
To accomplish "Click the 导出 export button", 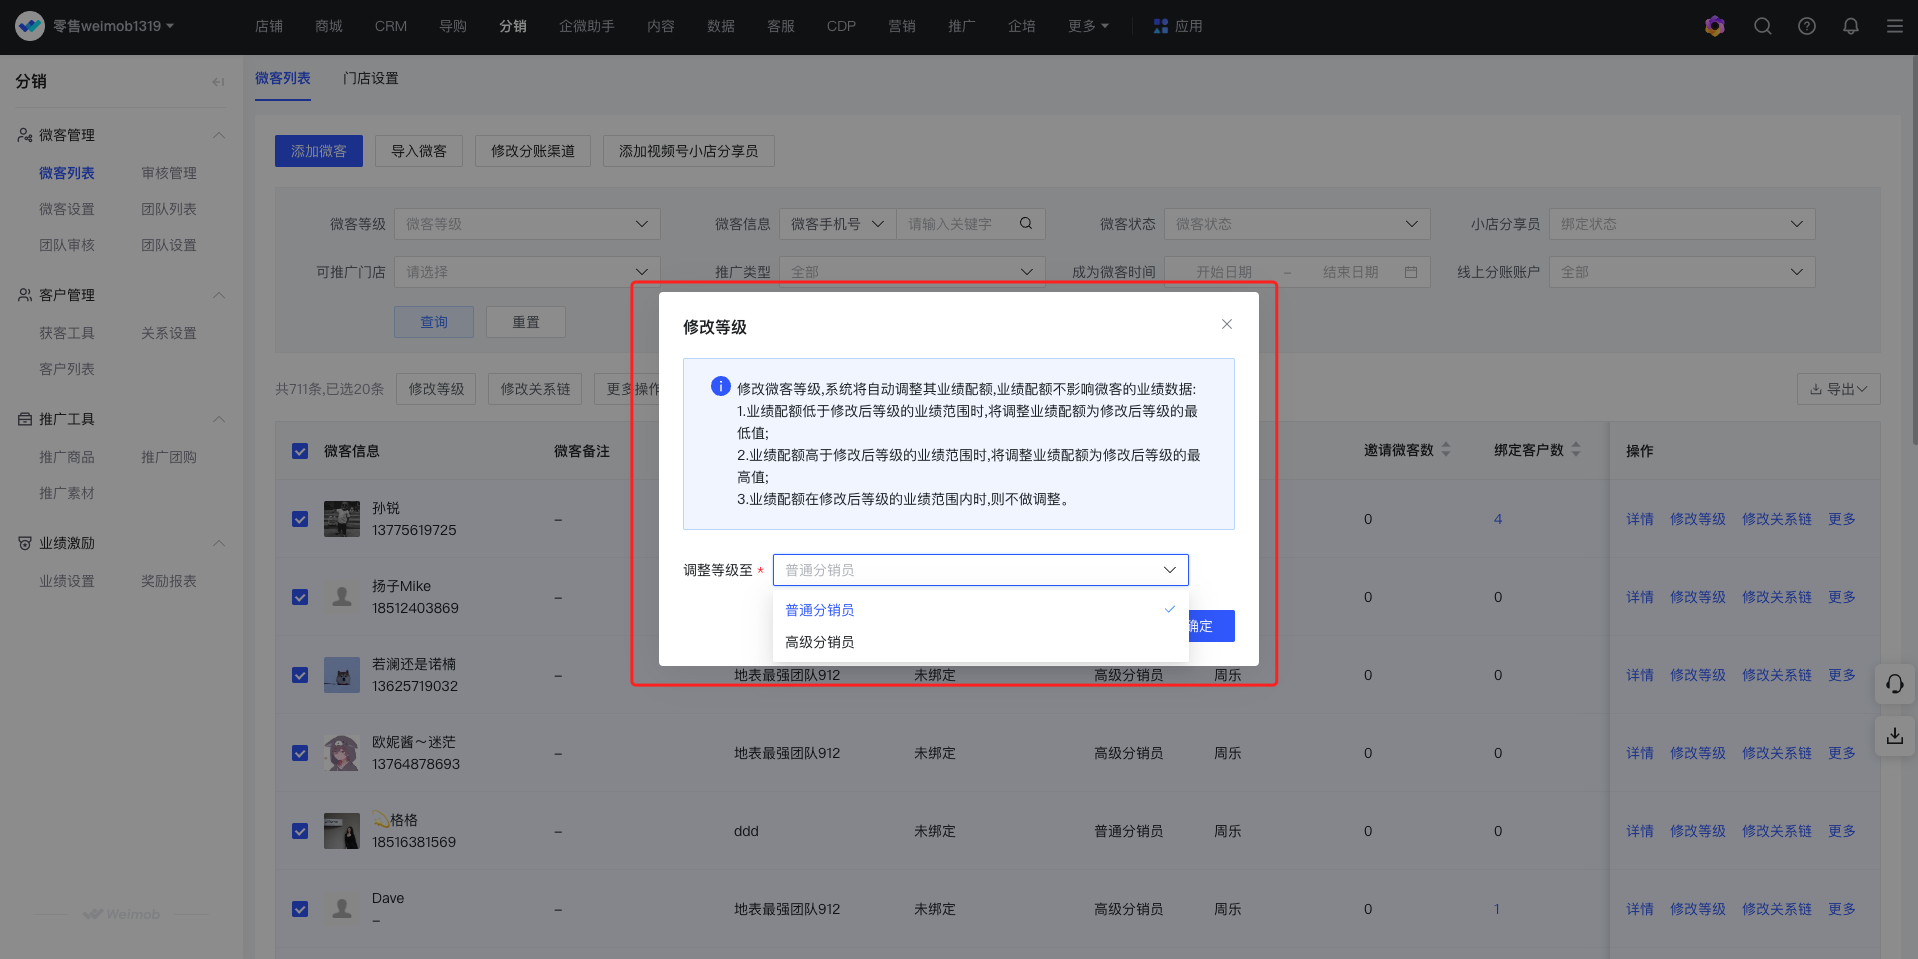I will (x=1839, y=389).
